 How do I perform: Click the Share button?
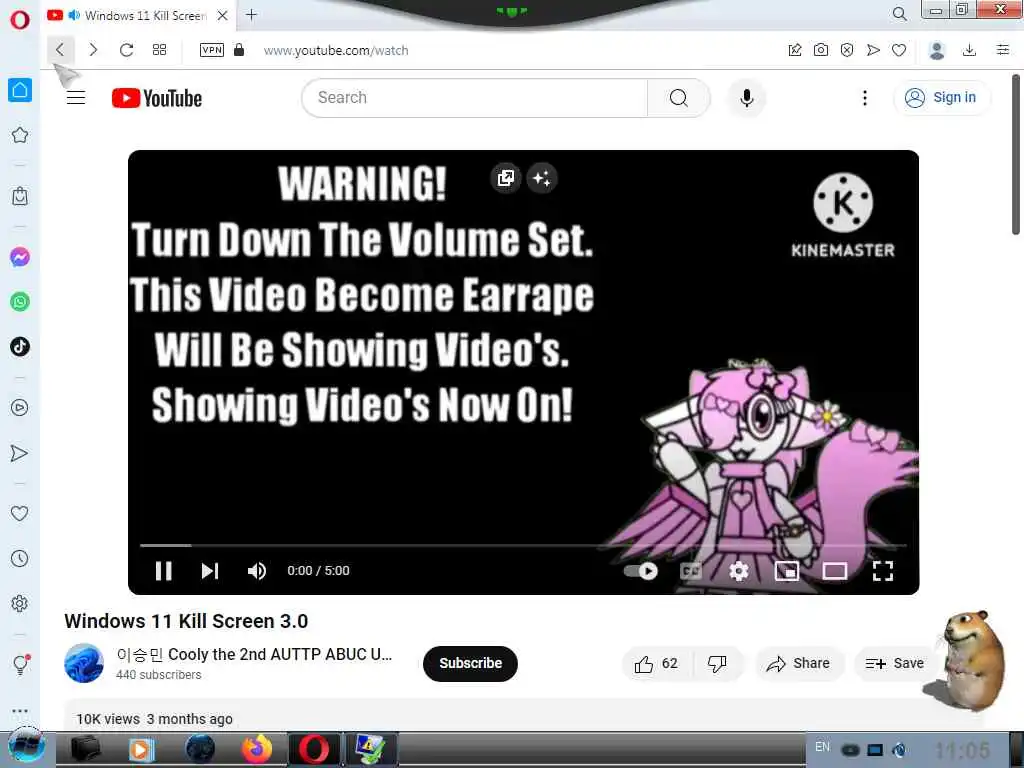799,664
